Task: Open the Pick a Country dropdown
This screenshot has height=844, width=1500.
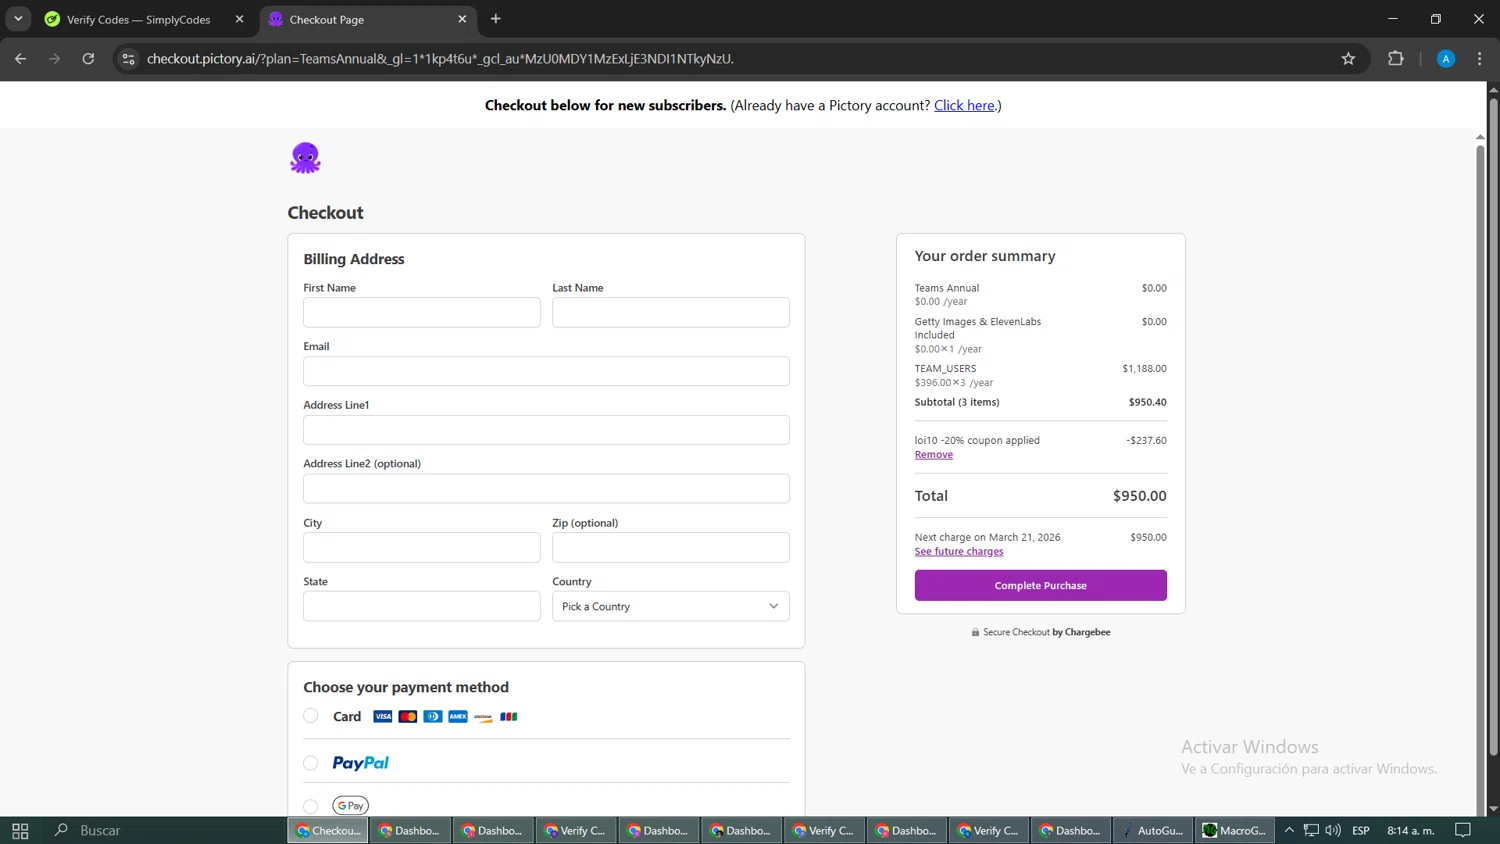Action: coord(671,606)
